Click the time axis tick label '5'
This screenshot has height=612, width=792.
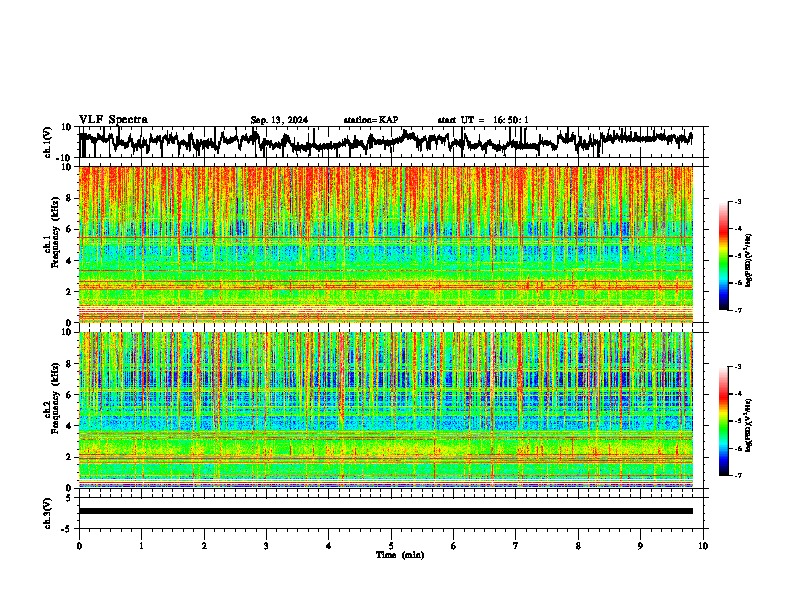coord(391,546)
